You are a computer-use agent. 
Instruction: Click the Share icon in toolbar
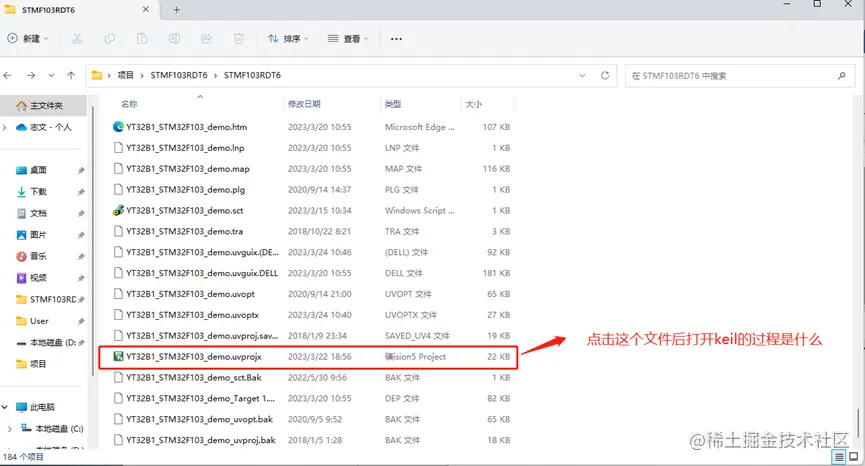pyautogui.click(x=206, y=39)
